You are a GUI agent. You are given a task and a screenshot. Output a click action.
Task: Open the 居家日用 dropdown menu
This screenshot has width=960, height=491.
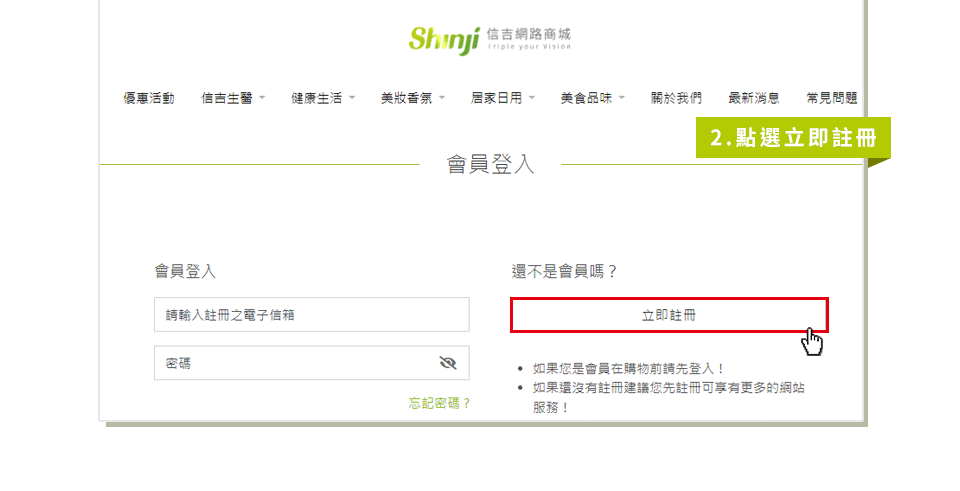click(x=502, y=98)
